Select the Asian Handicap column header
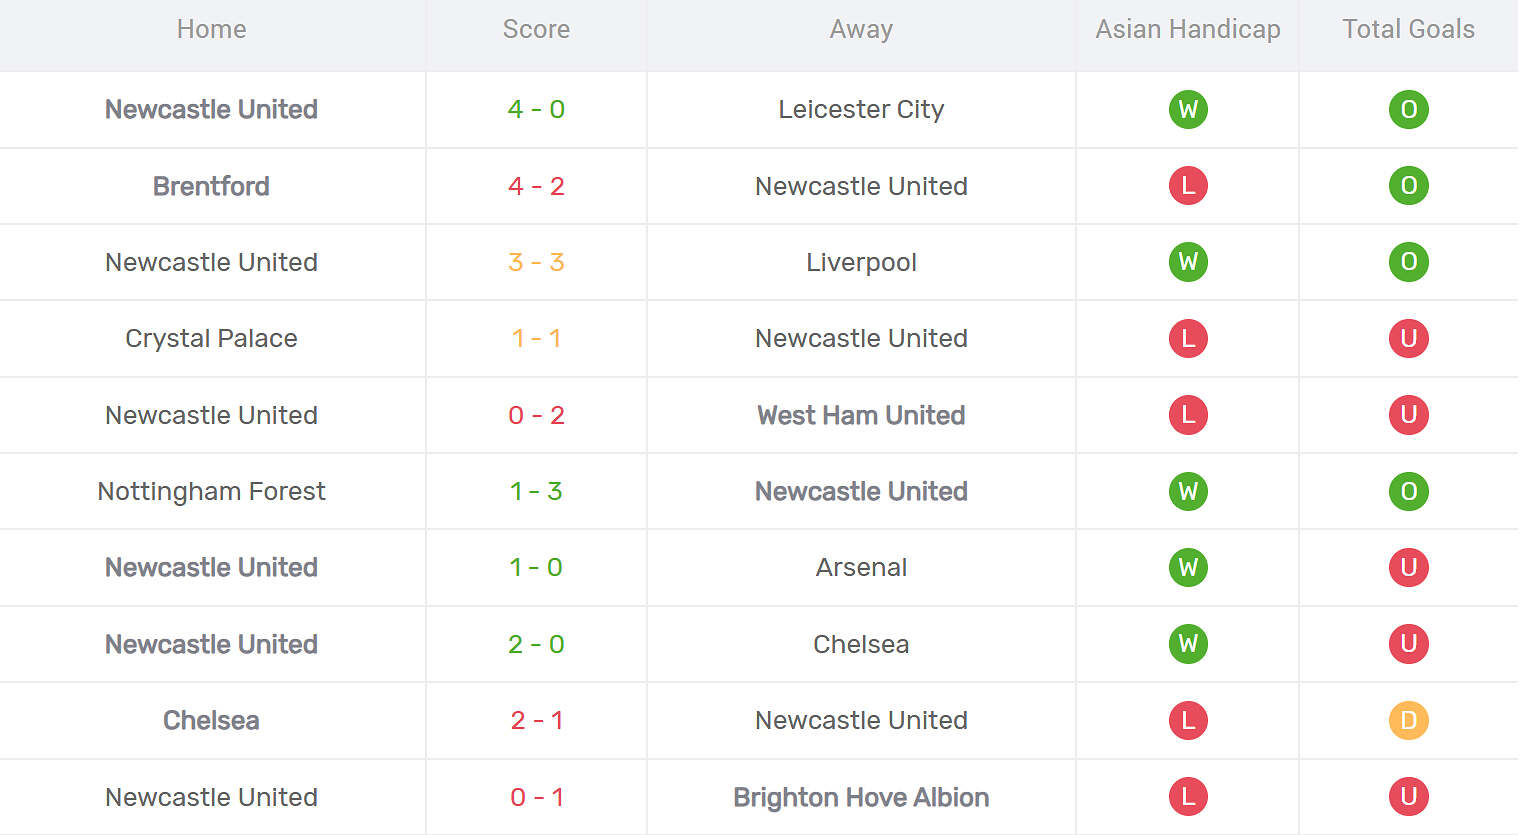 click(x=1188, y=30)
